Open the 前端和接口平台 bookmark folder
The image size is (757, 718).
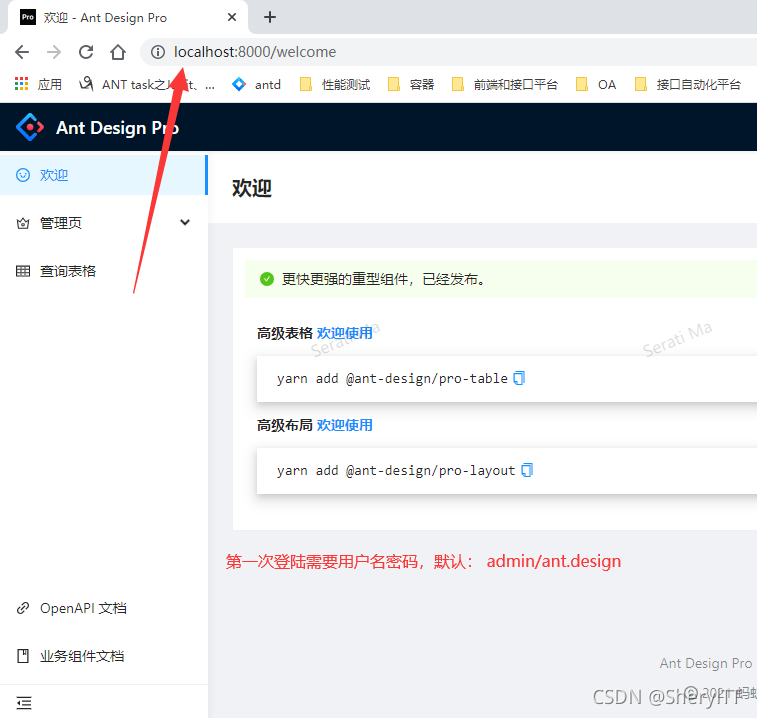505,84
